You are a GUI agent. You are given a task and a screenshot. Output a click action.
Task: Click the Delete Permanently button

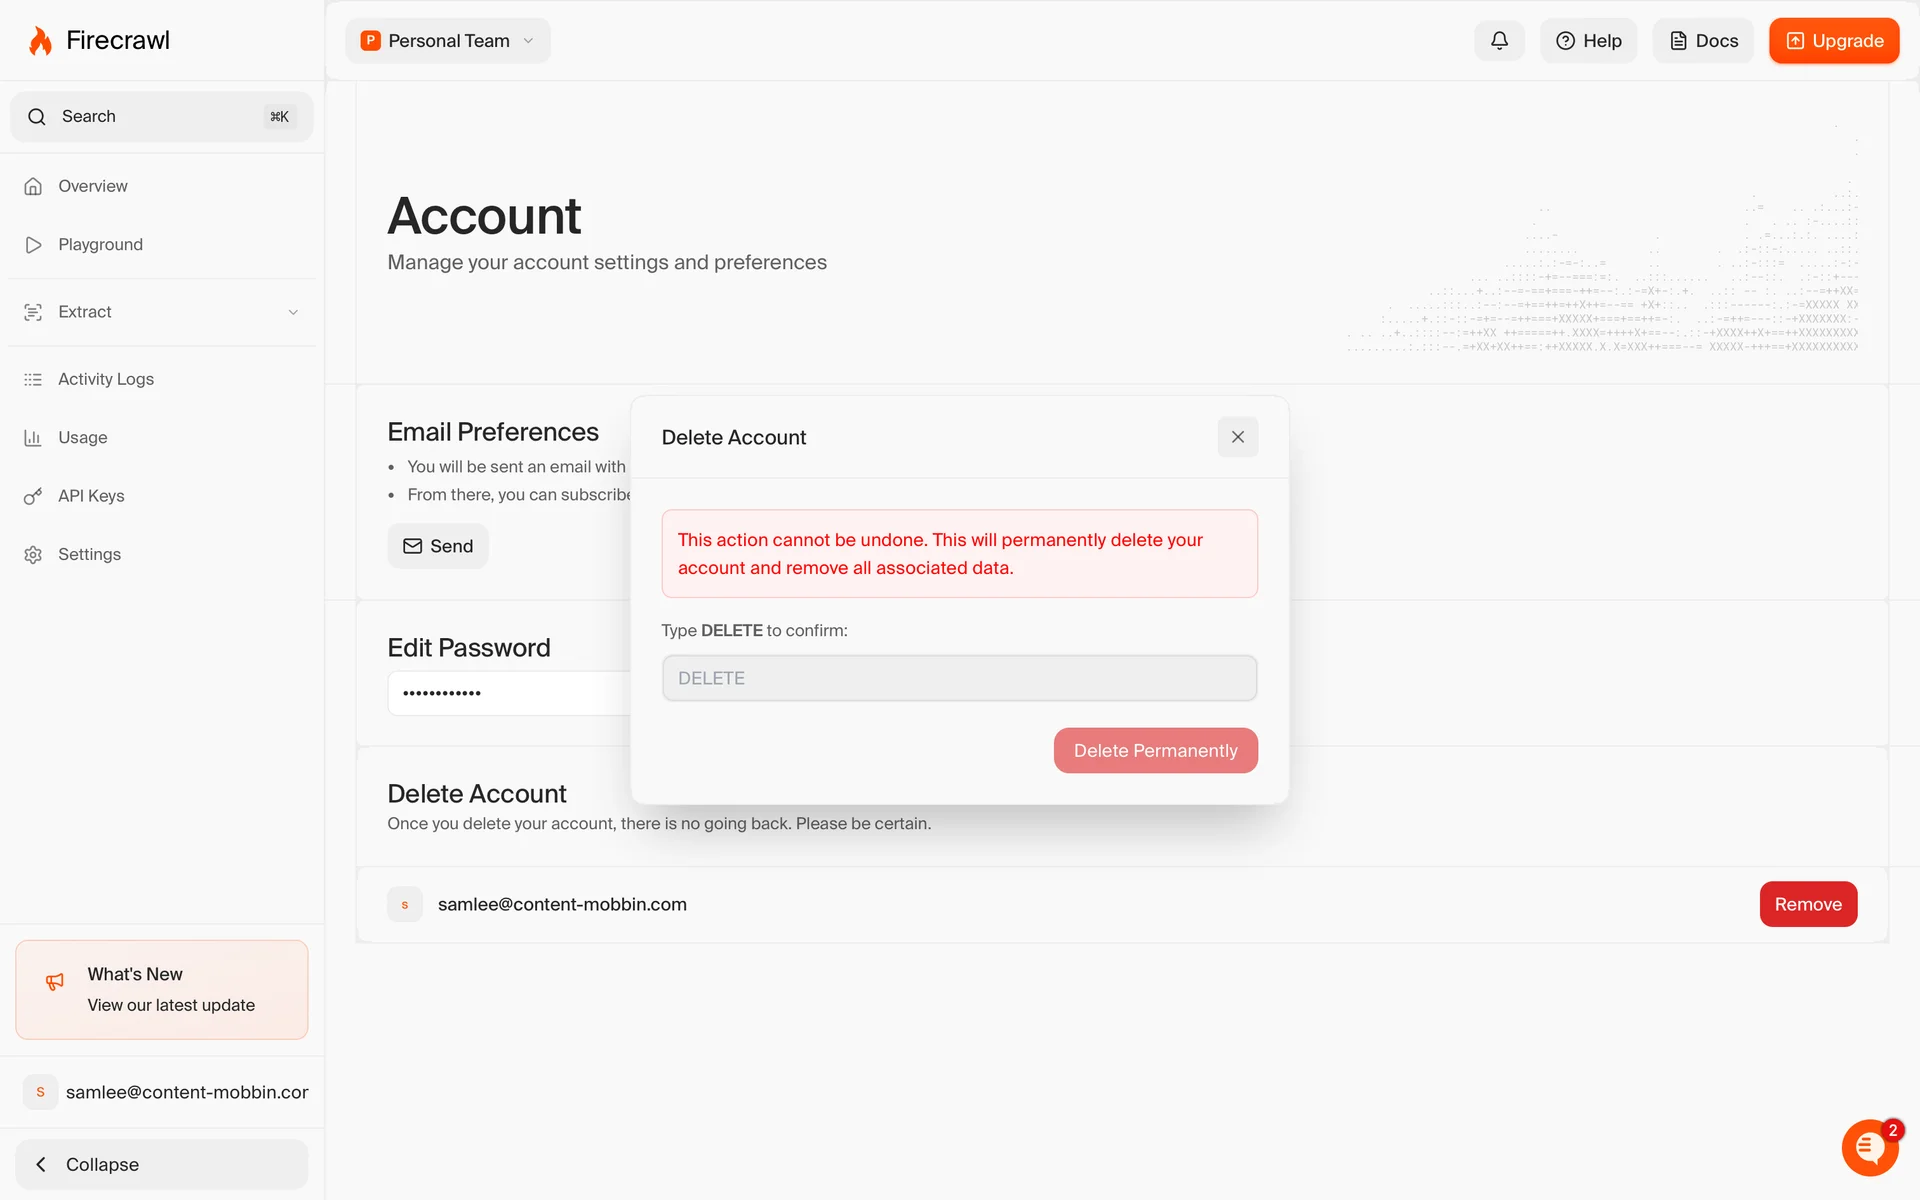pyautogui.click(x=1155, y=751)
